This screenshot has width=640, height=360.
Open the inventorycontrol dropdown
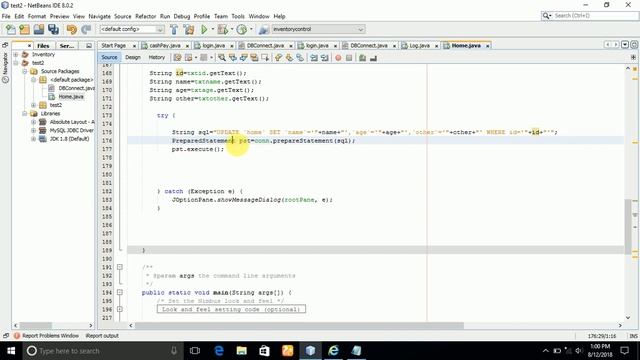point(318,29)
